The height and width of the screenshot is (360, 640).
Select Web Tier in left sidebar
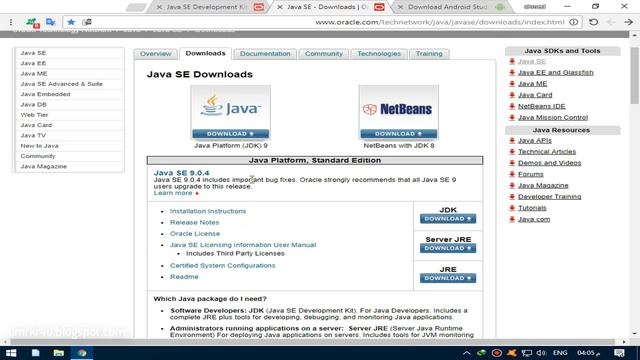(x=69, y=115)
